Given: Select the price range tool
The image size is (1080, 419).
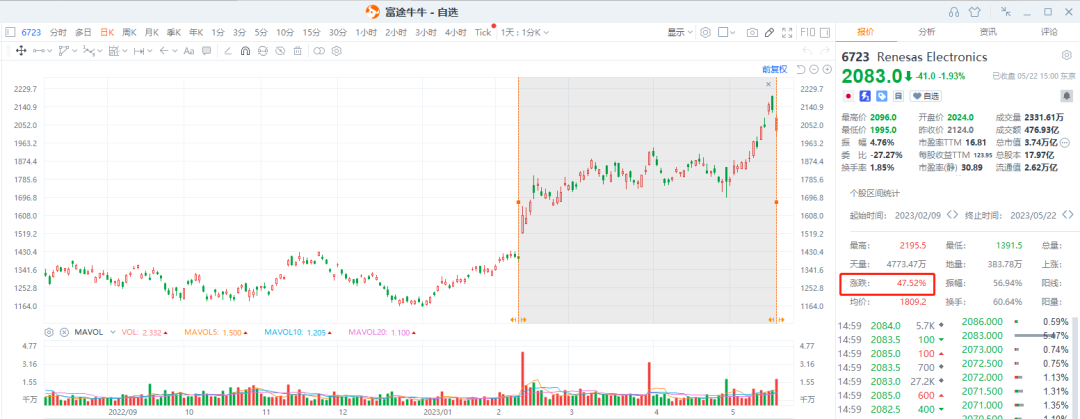Looking at the screenshot, I should point(138,50).
